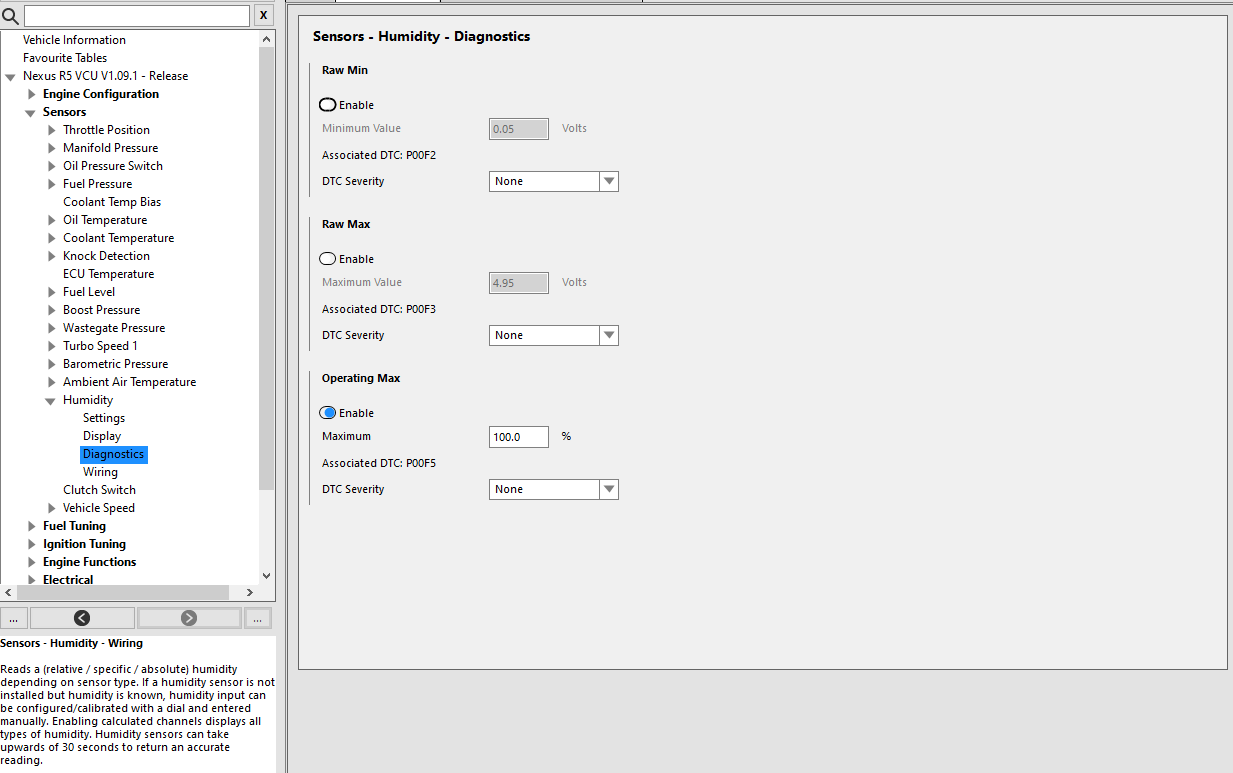Enable the Raw Max diagnostic

click(x=328, y=259)
